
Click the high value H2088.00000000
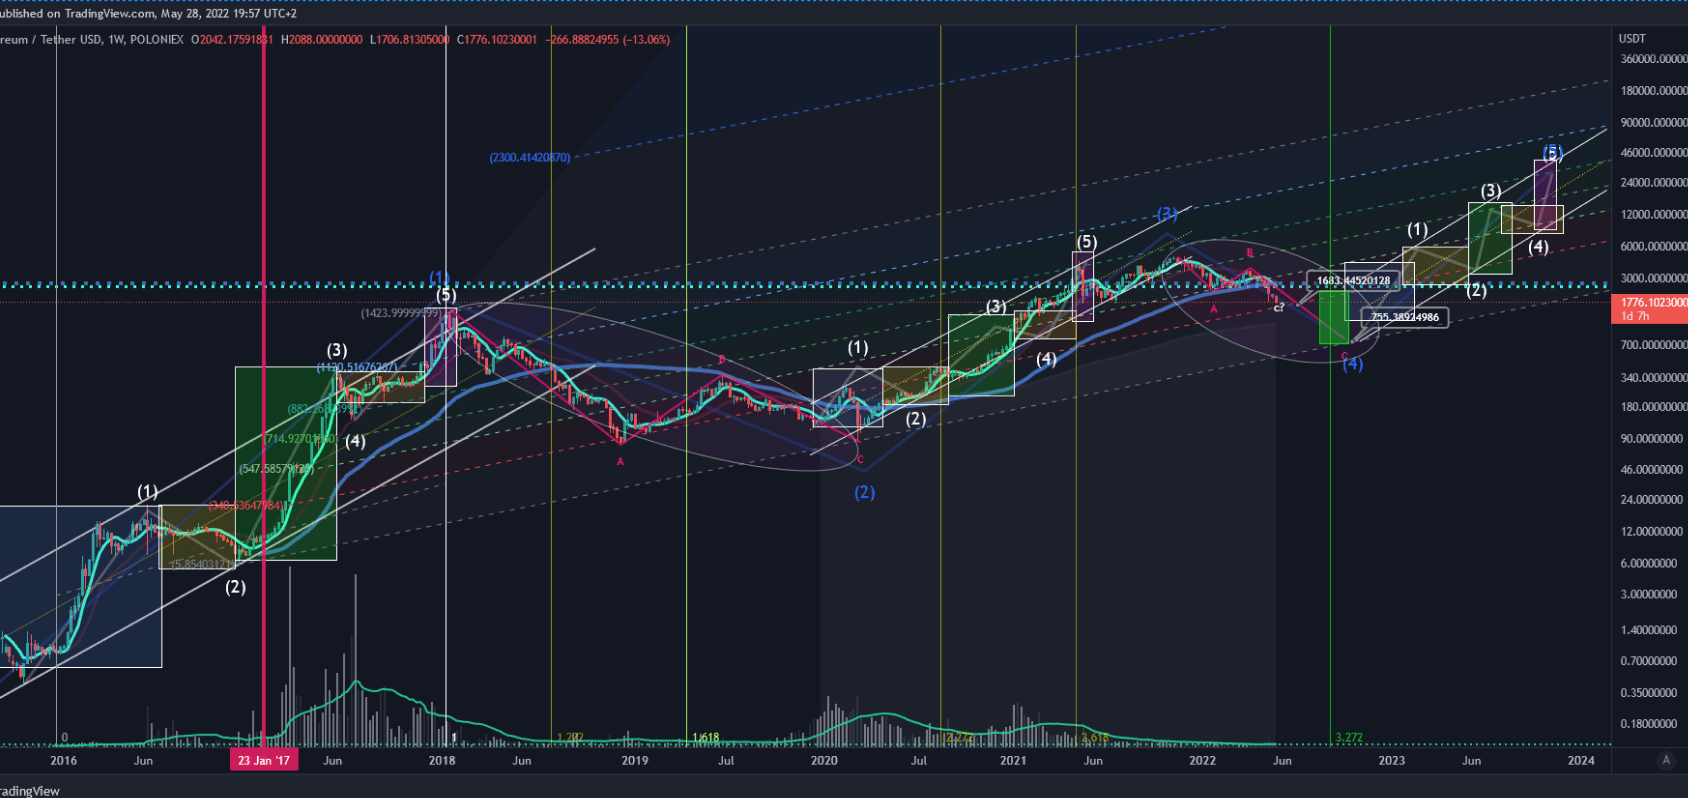[322, 40]
